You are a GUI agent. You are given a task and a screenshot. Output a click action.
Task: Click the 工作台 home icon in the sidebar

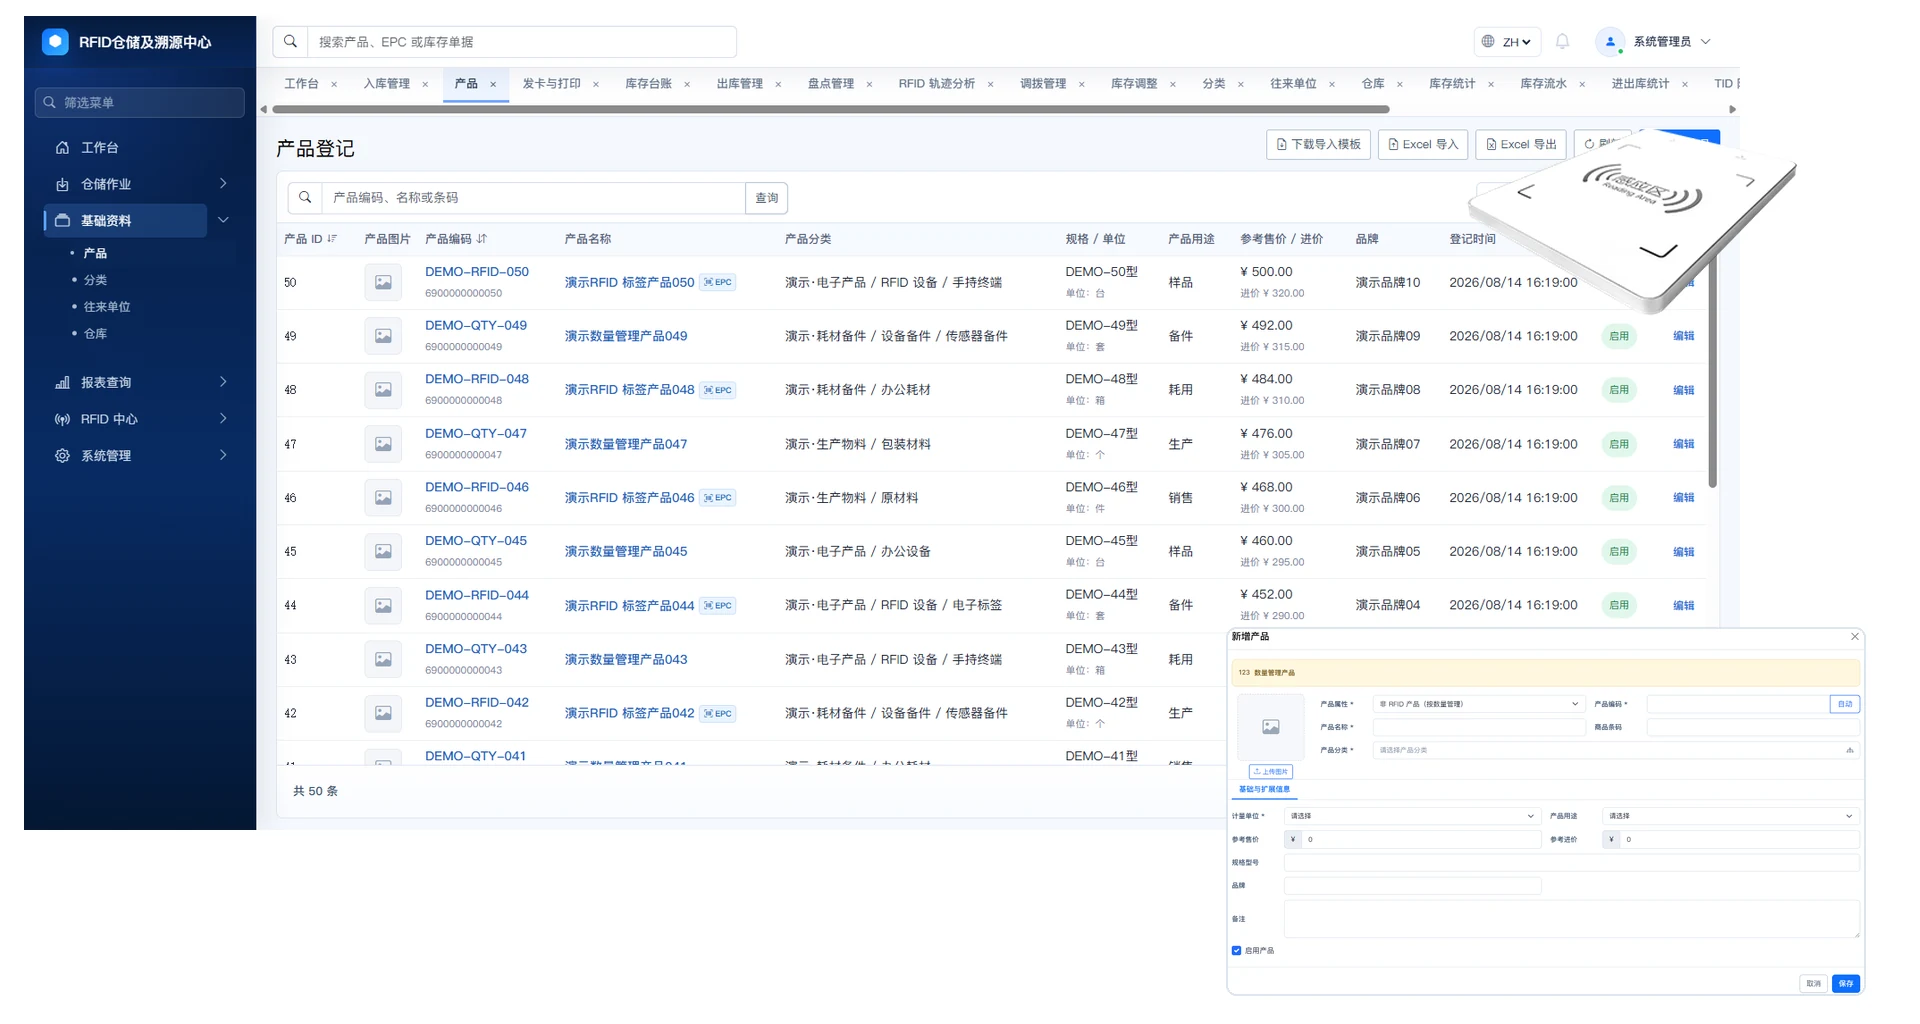pos(62,147)
